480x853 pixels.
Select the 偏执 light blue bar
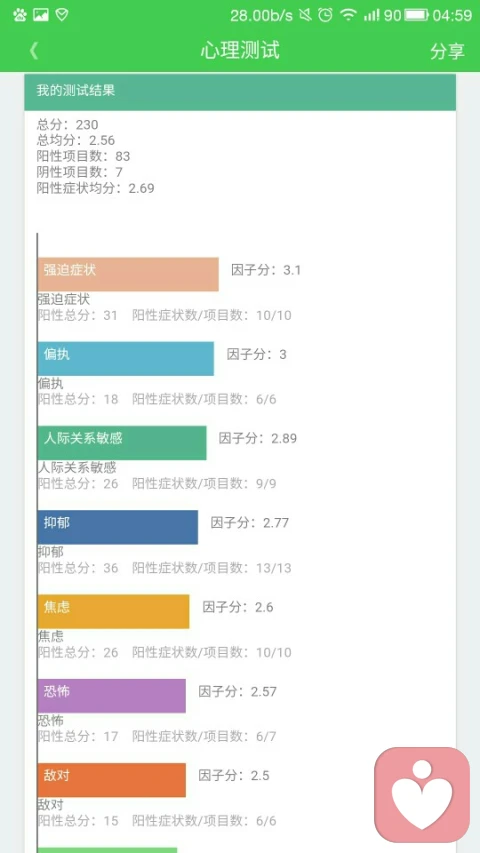pyautogui.click(x=126, y=358)
